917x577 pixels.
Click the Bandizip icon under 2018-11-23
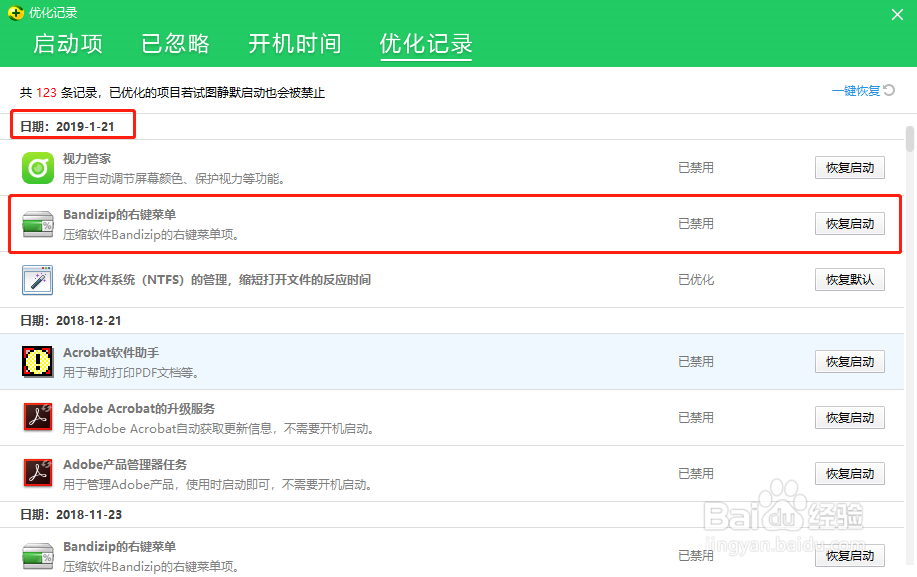pos(37,556)
